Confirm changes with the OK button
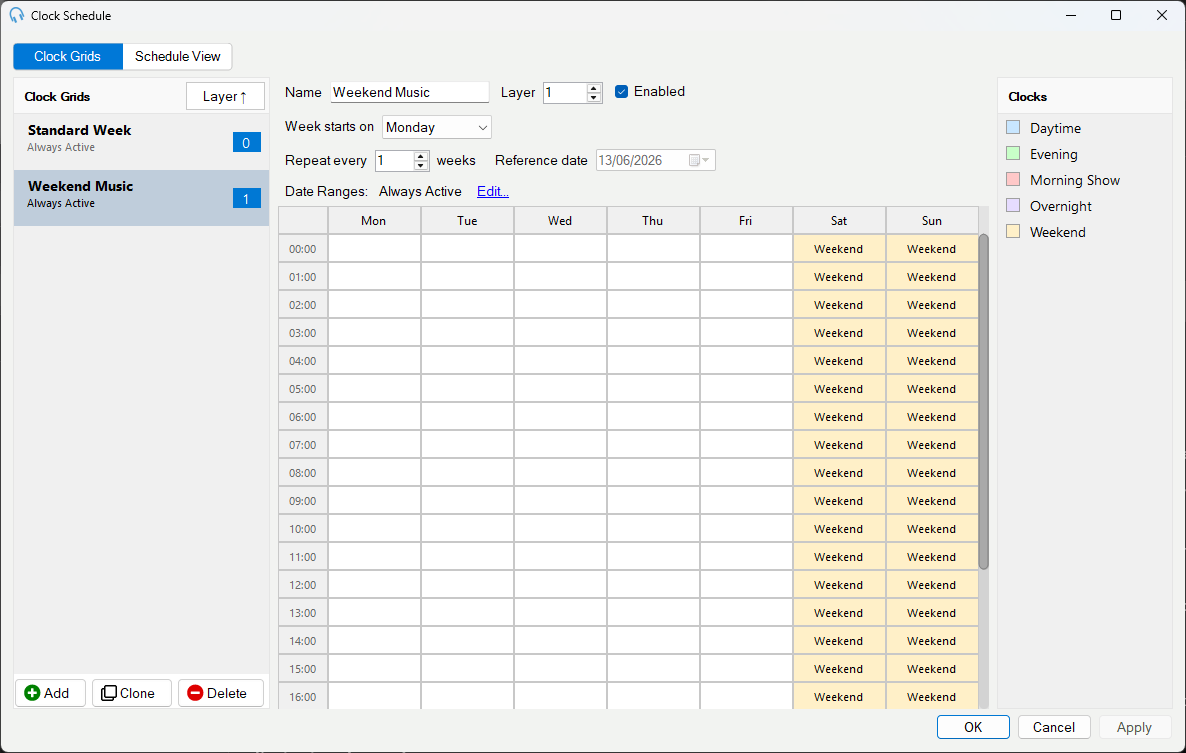1186x753 pixels. tap(973, 727)
